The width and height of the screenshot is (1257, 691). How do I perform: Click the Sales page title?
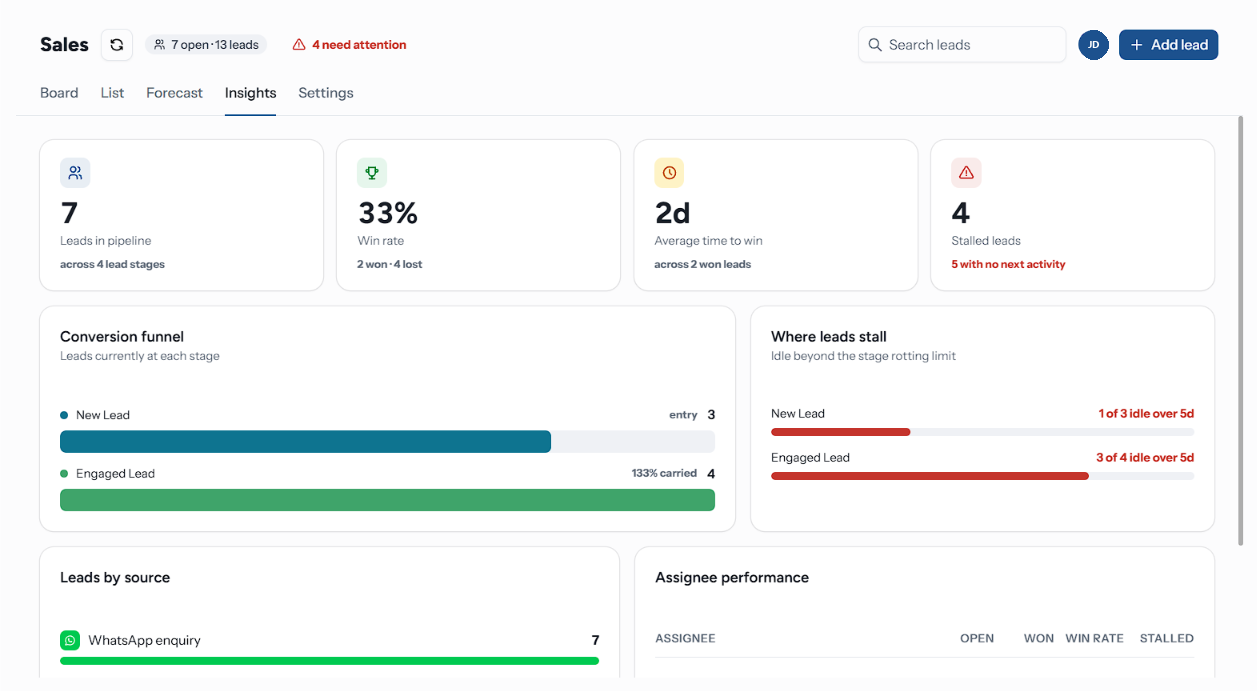[x=64, y=45]
